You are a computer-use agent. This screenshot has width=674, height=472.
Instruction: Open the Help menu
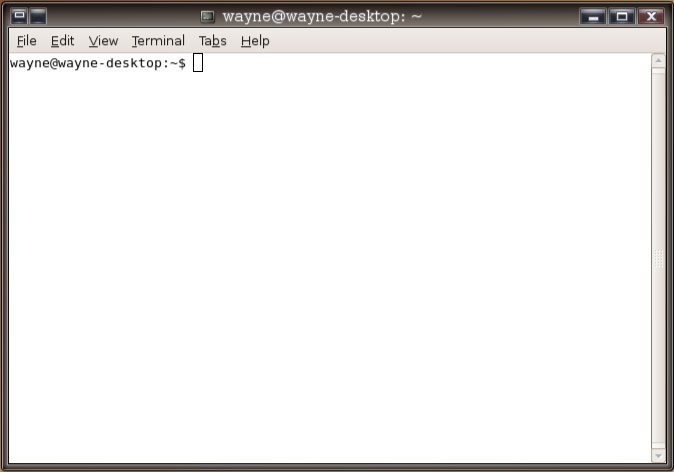255,41
